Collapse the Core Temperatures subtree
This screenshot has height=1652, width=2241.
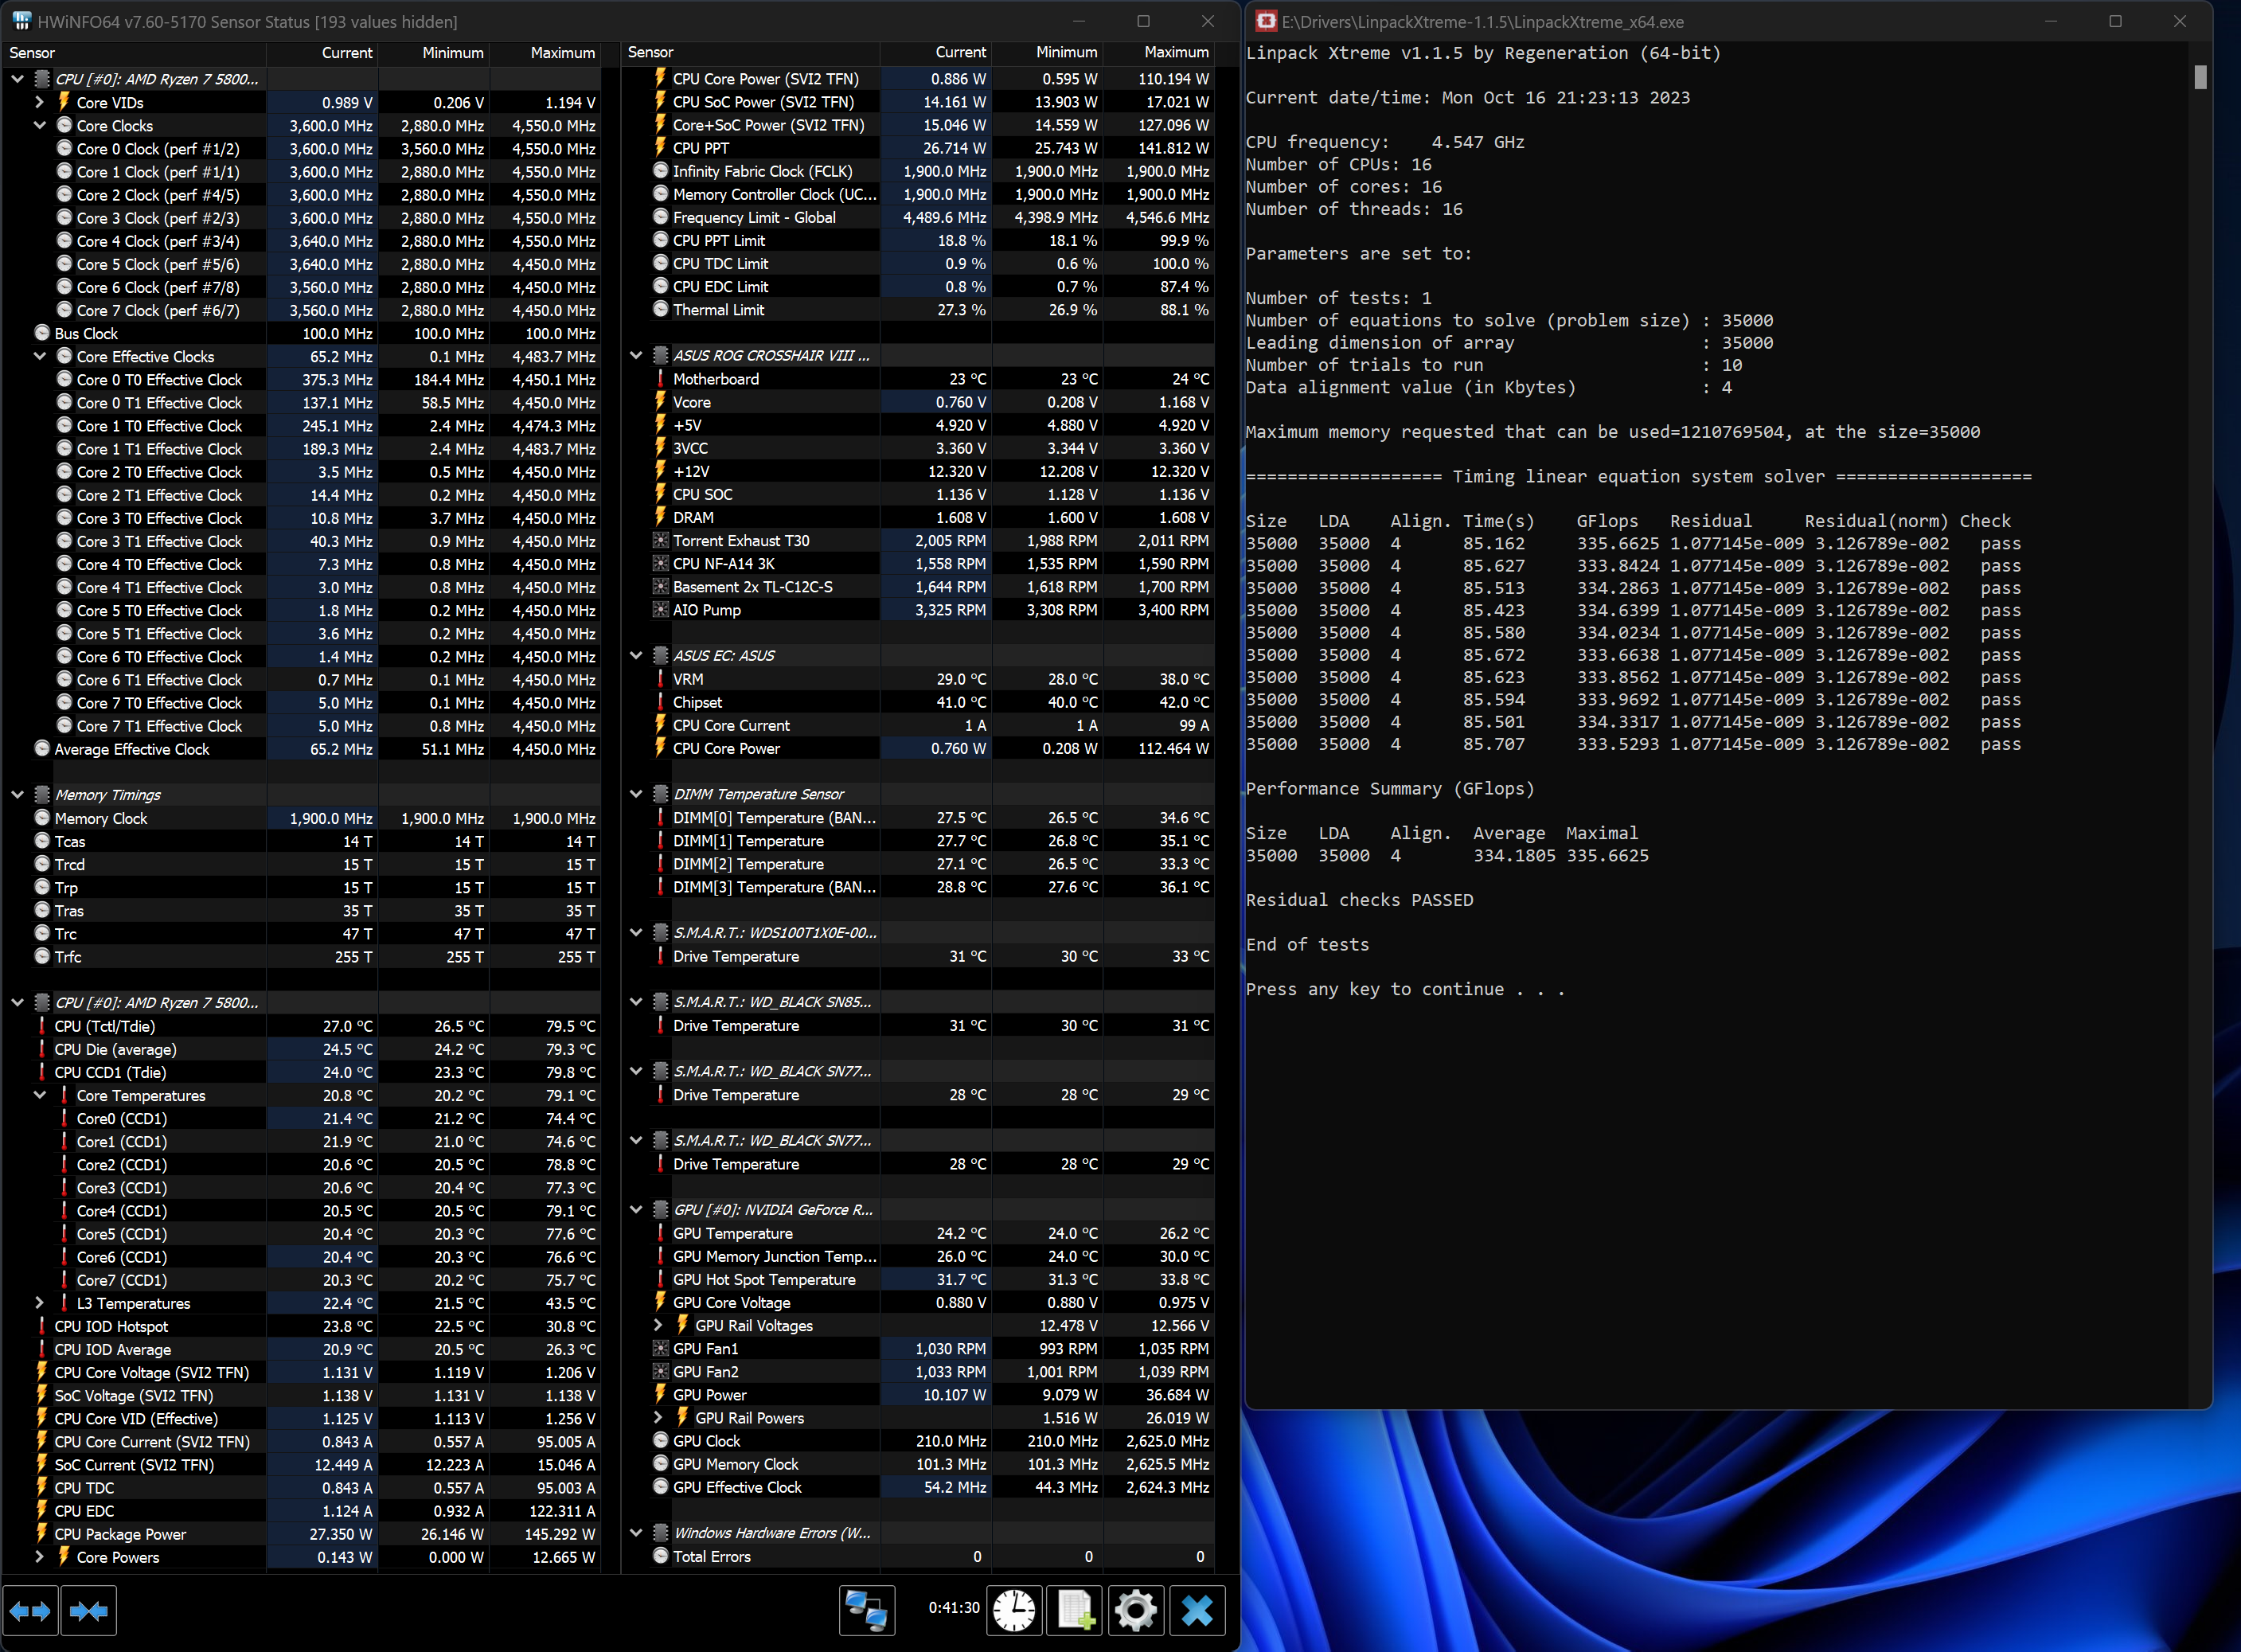39,1095
